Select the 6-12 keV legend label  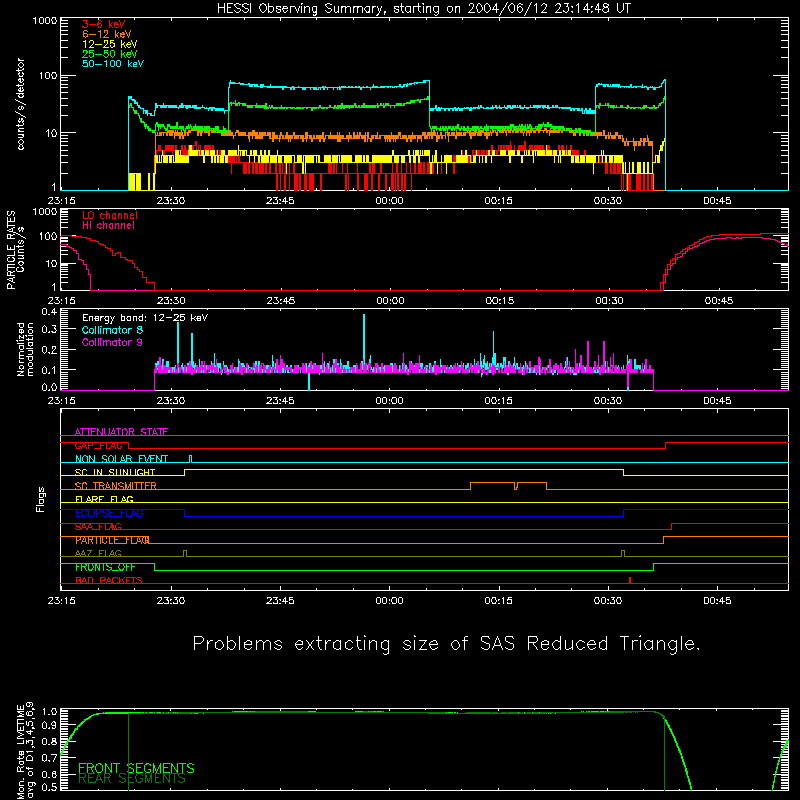point(107,34)
